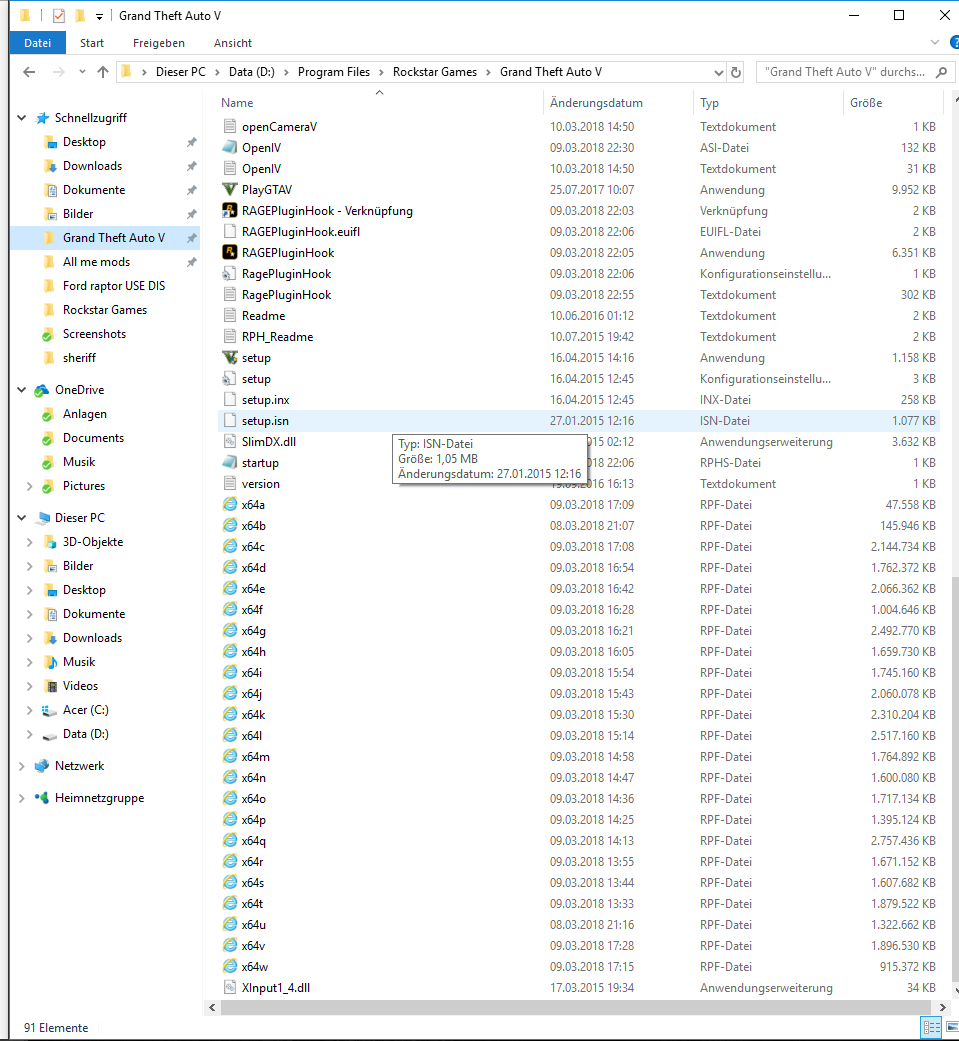
Task: Refresh the folder view
Action: [x=736, y=72]
